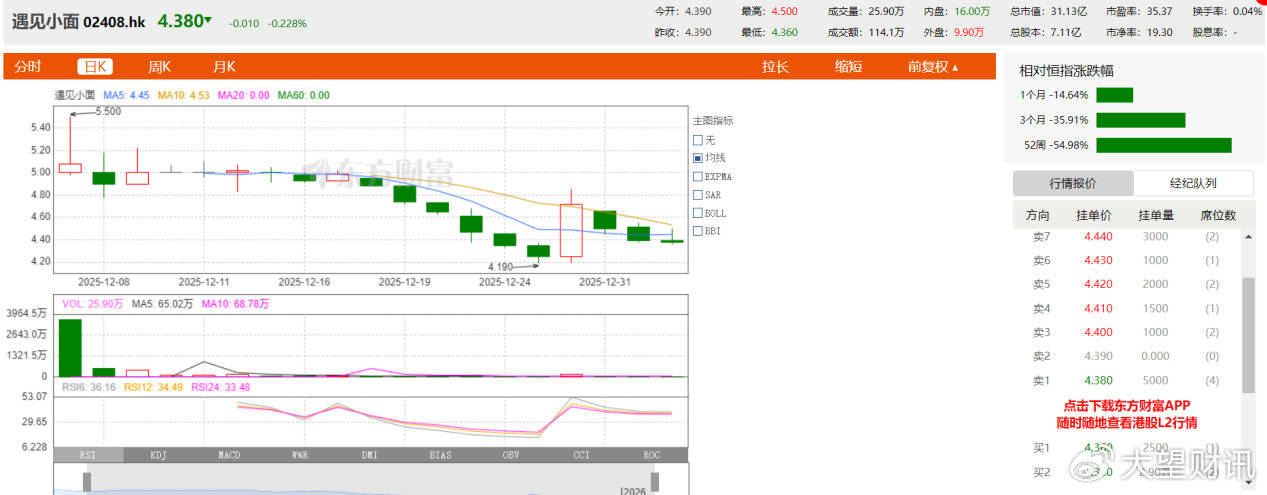The image size is (1267, 495).
Task: Open the 经纪队列 broker queue tab
Action: 1193,184
